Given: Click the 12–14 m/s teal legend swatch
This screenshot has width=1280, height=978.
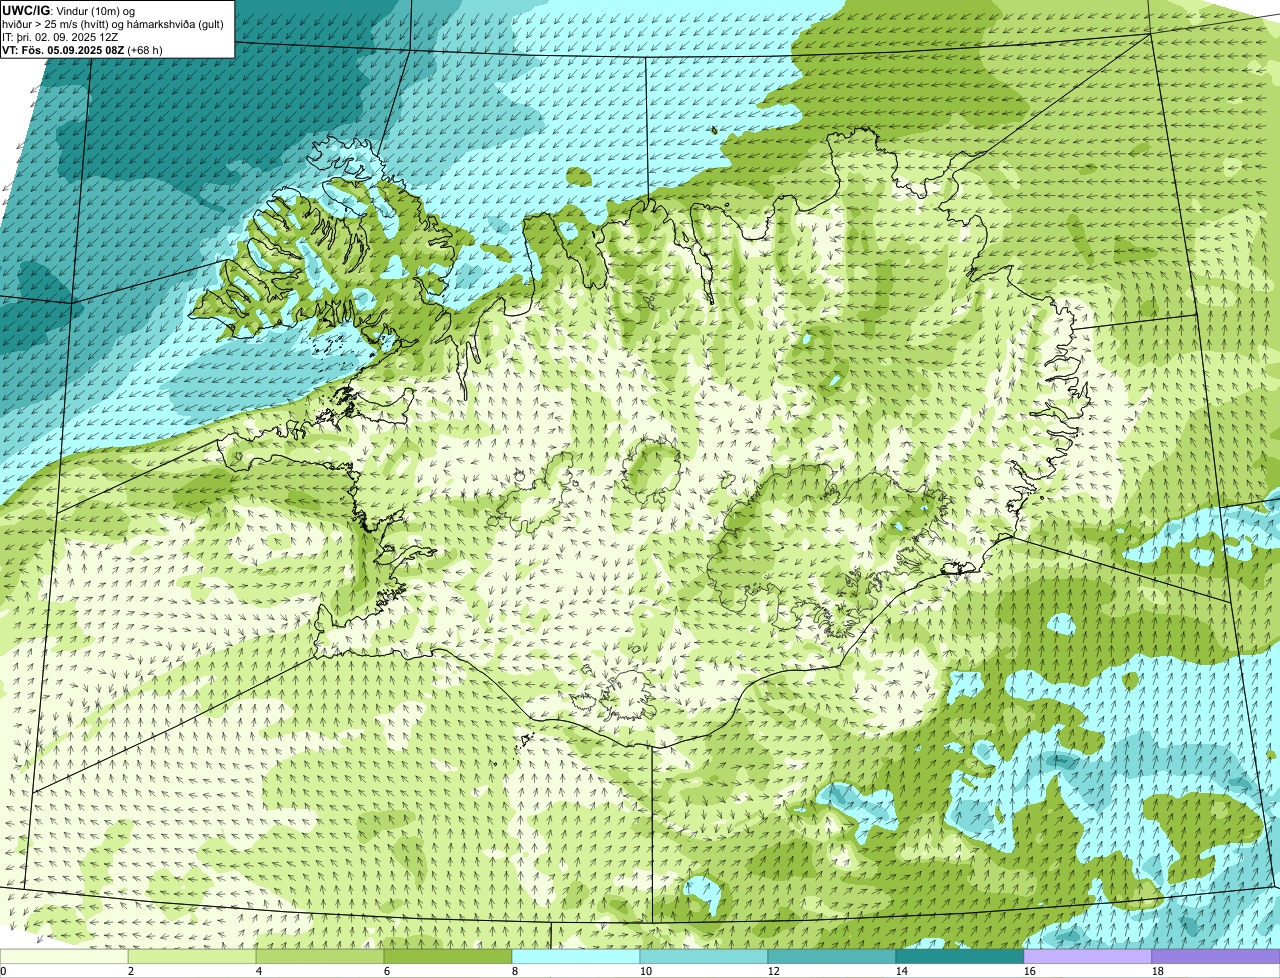Looking at the screenshot, I should tap(832, 957).
